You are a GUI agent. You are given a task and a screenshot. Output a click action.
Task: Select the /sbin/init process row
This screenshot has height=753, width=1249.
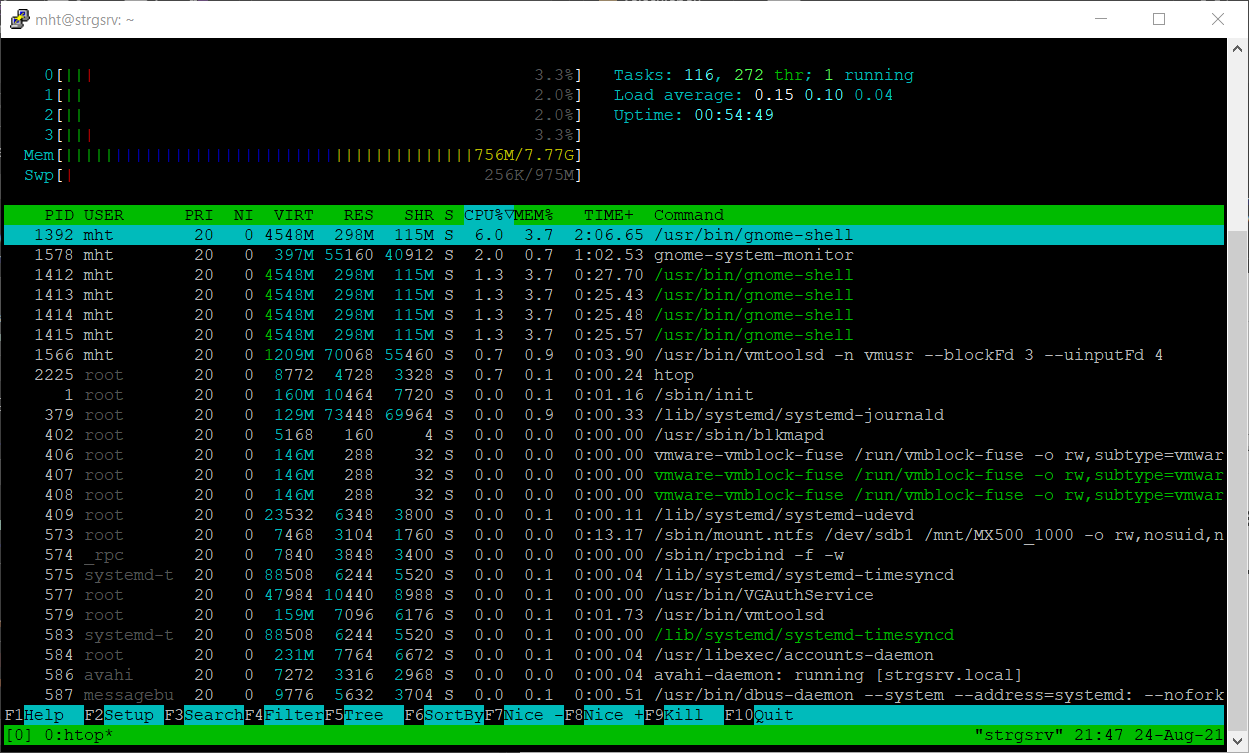[x=614, y=395]
